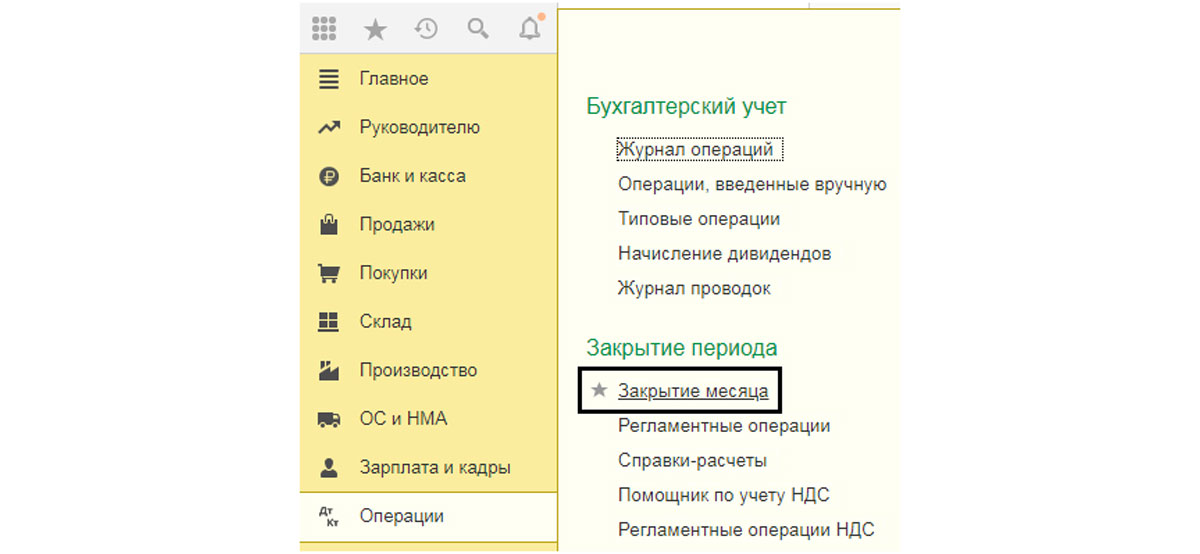The image size is (1200, 554).
Task: Toggle favorite star beside Закрытие месяца
Action: tap(599, 390)
